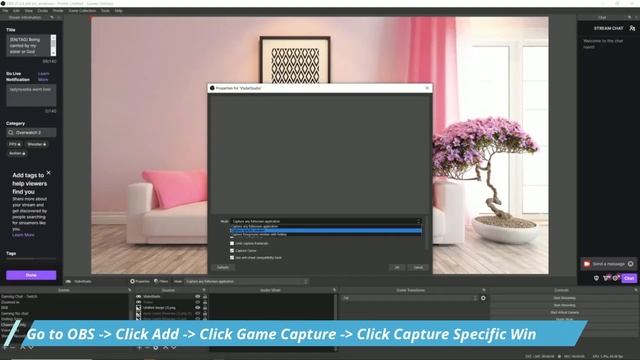Select the Untitled design (3).png source

point(159,308)
